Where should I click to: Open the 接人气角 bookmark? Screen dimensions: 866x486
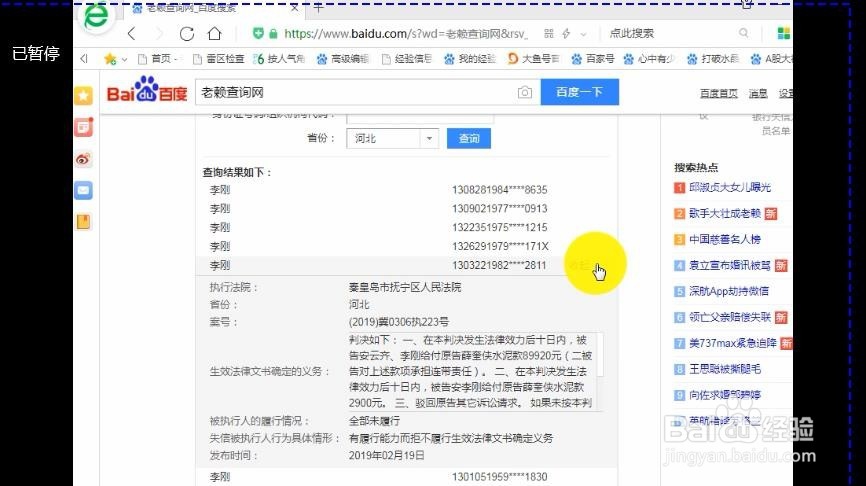point(279,59)
